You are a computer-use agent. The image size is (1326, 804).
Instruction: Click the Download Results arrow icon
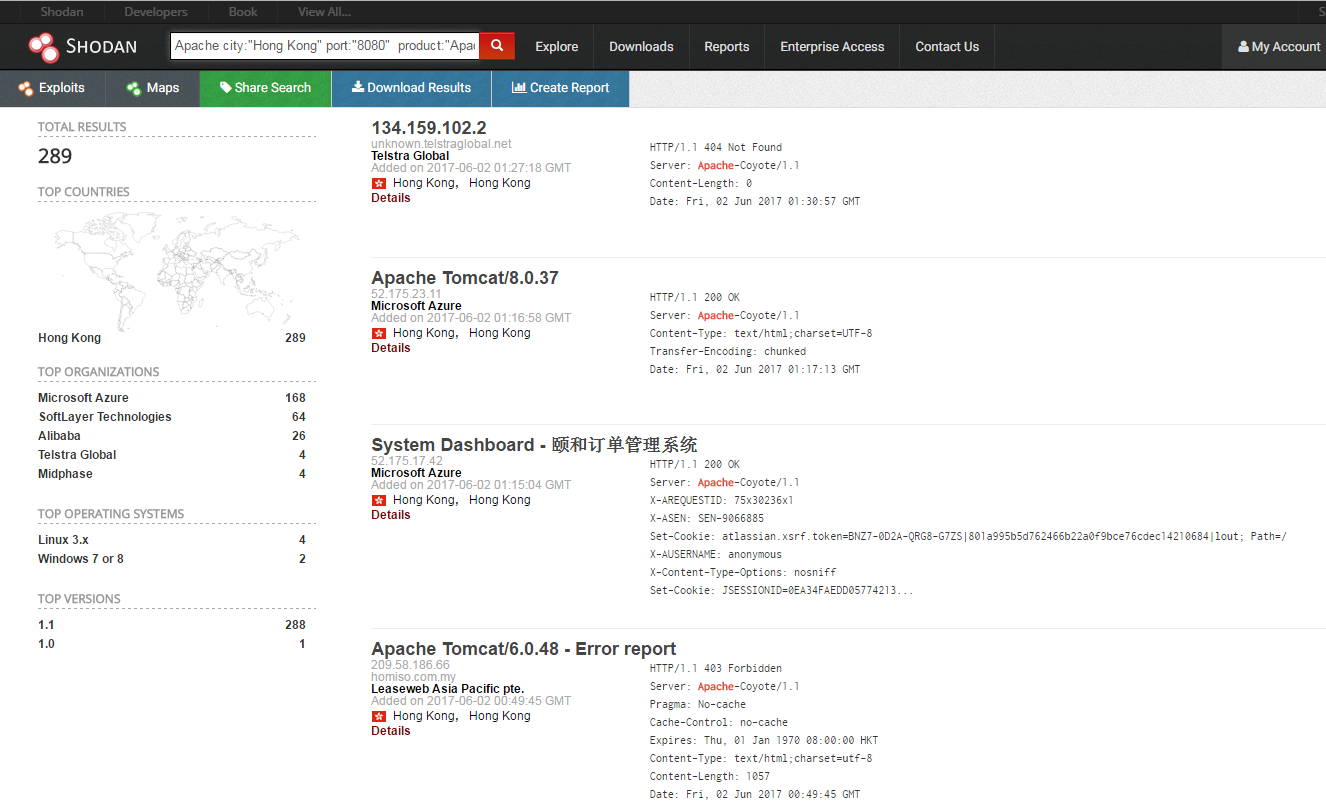coord(357,88)
